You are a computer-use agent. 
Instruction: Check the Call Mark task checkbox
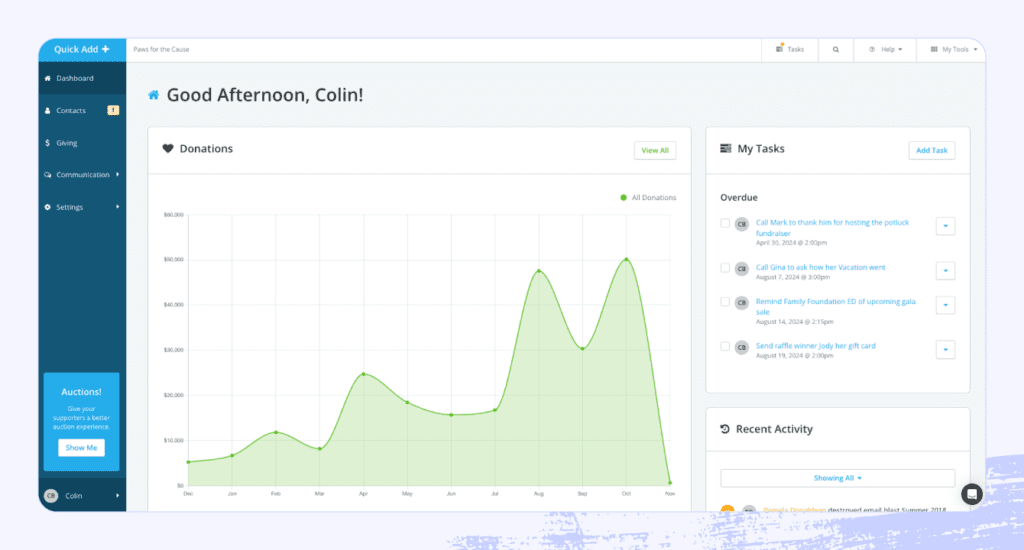click(725, 223)
